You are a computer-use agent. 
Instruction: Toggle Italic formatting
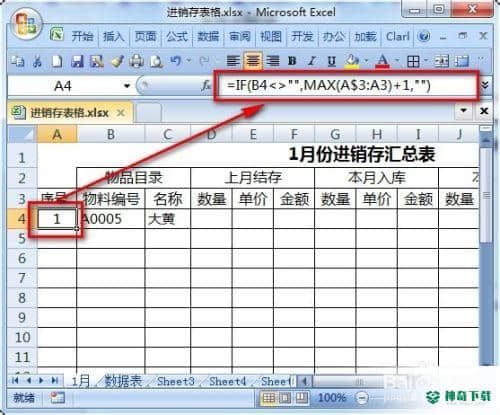click(312, 61)
